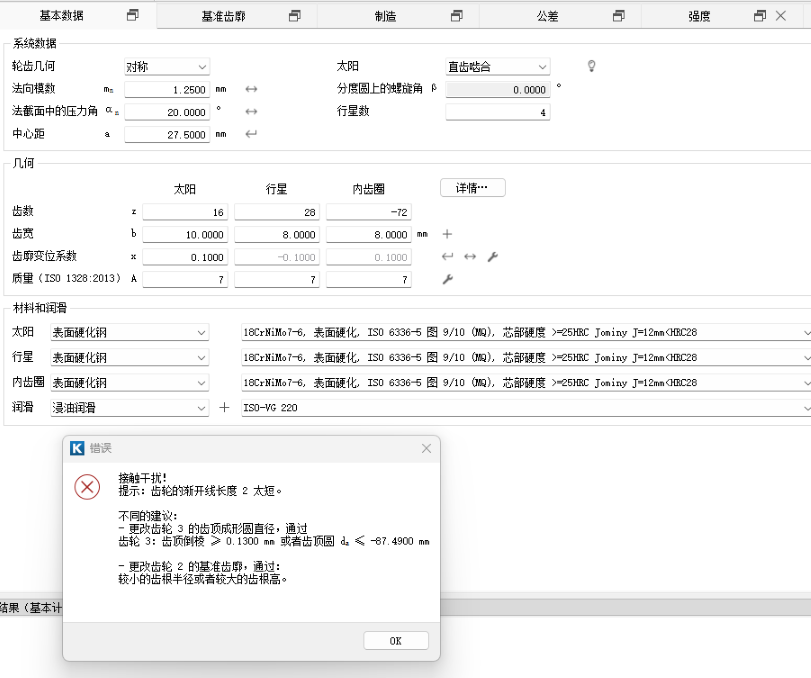This screenshot has height=678, width=811.
Task: Undock the 基本数据 tab window icon
Action: [132, 16]
